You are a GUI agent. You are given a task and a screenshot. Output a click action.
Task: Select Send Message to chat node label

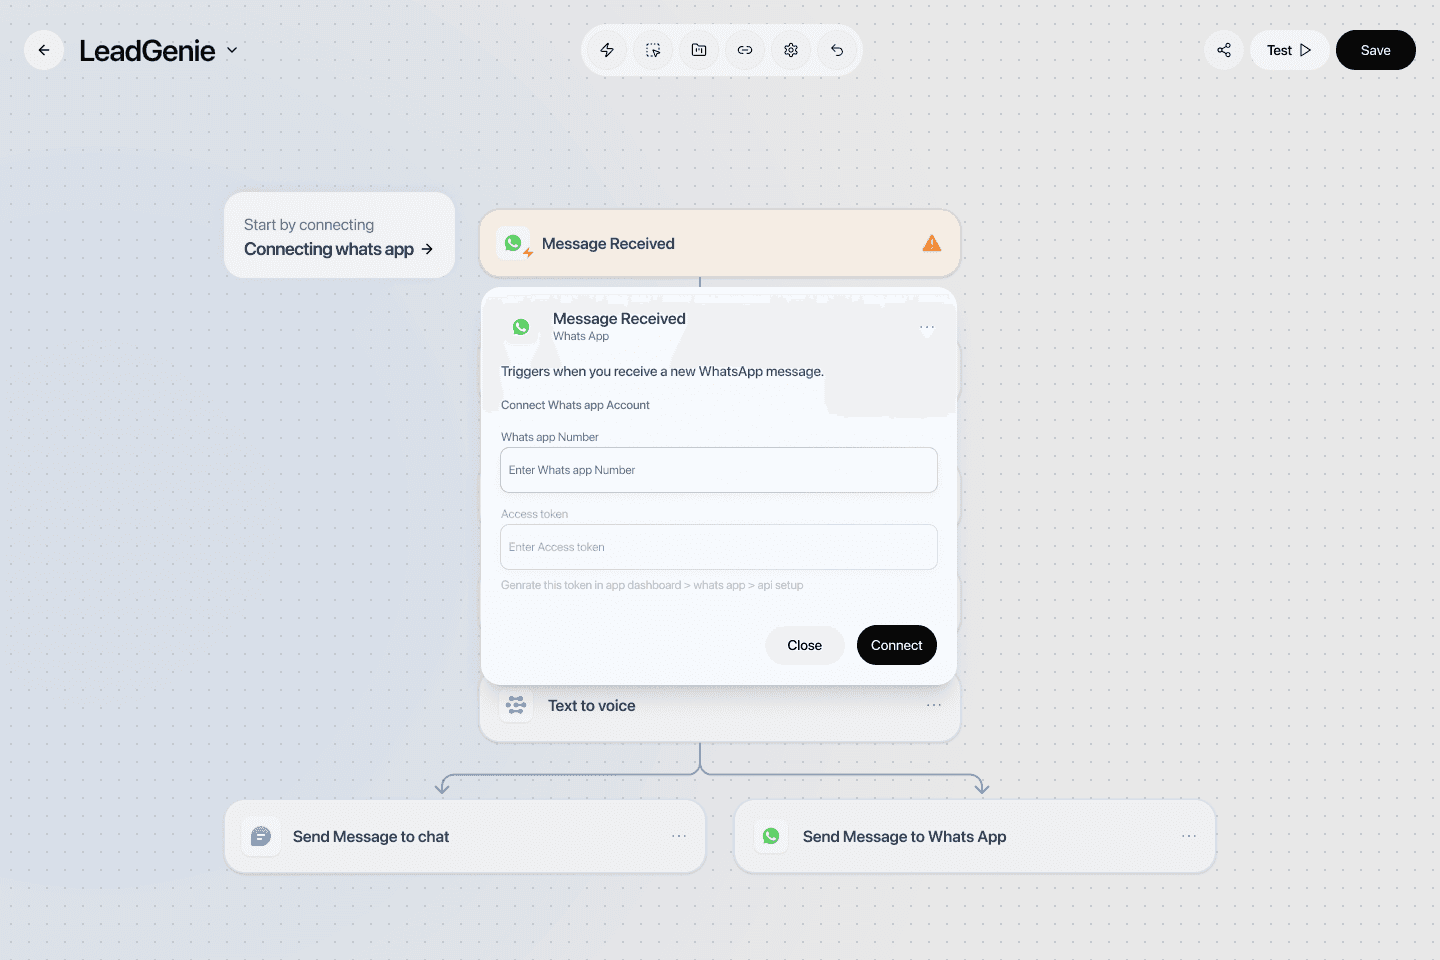tap(371, 836)
